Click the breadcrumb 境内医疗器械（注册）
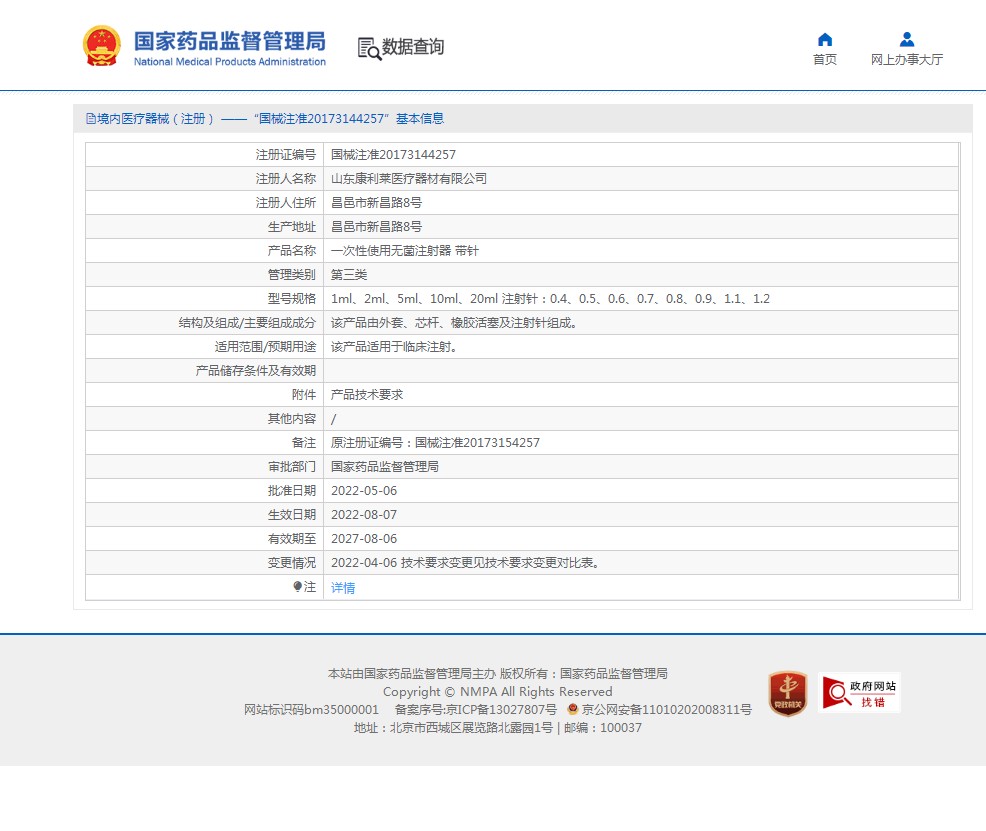 [x=155, y=119]
